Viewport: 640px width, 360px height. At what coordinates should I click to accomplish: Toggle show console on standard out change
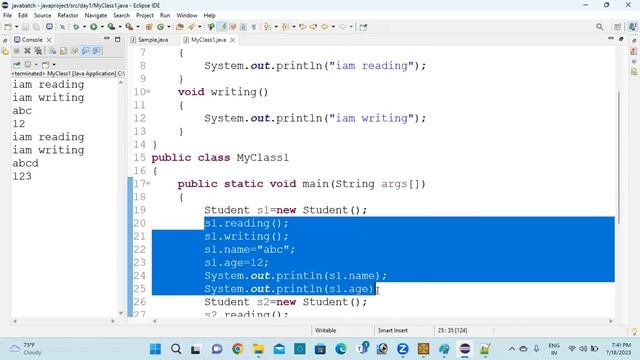[x=85, y=51]
